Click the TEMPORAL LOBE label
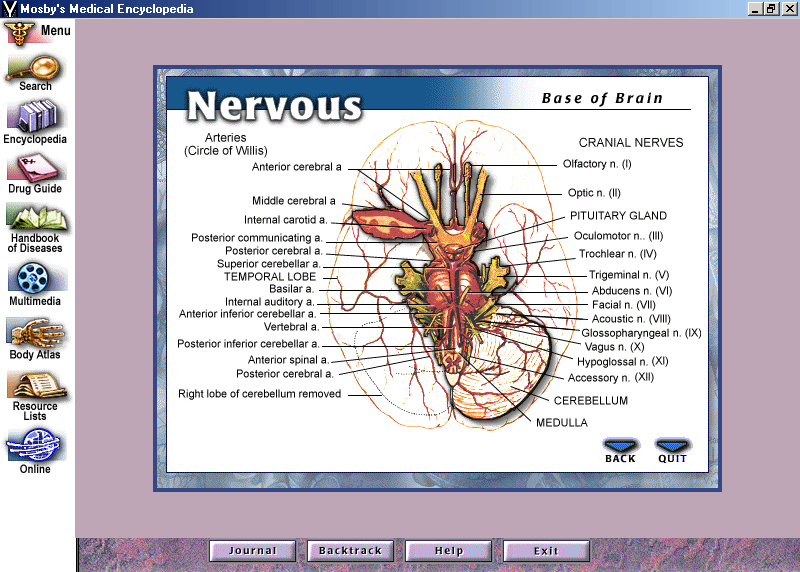Image resolution: width=800 pixels, height=572 pixels. pos(270,277)
